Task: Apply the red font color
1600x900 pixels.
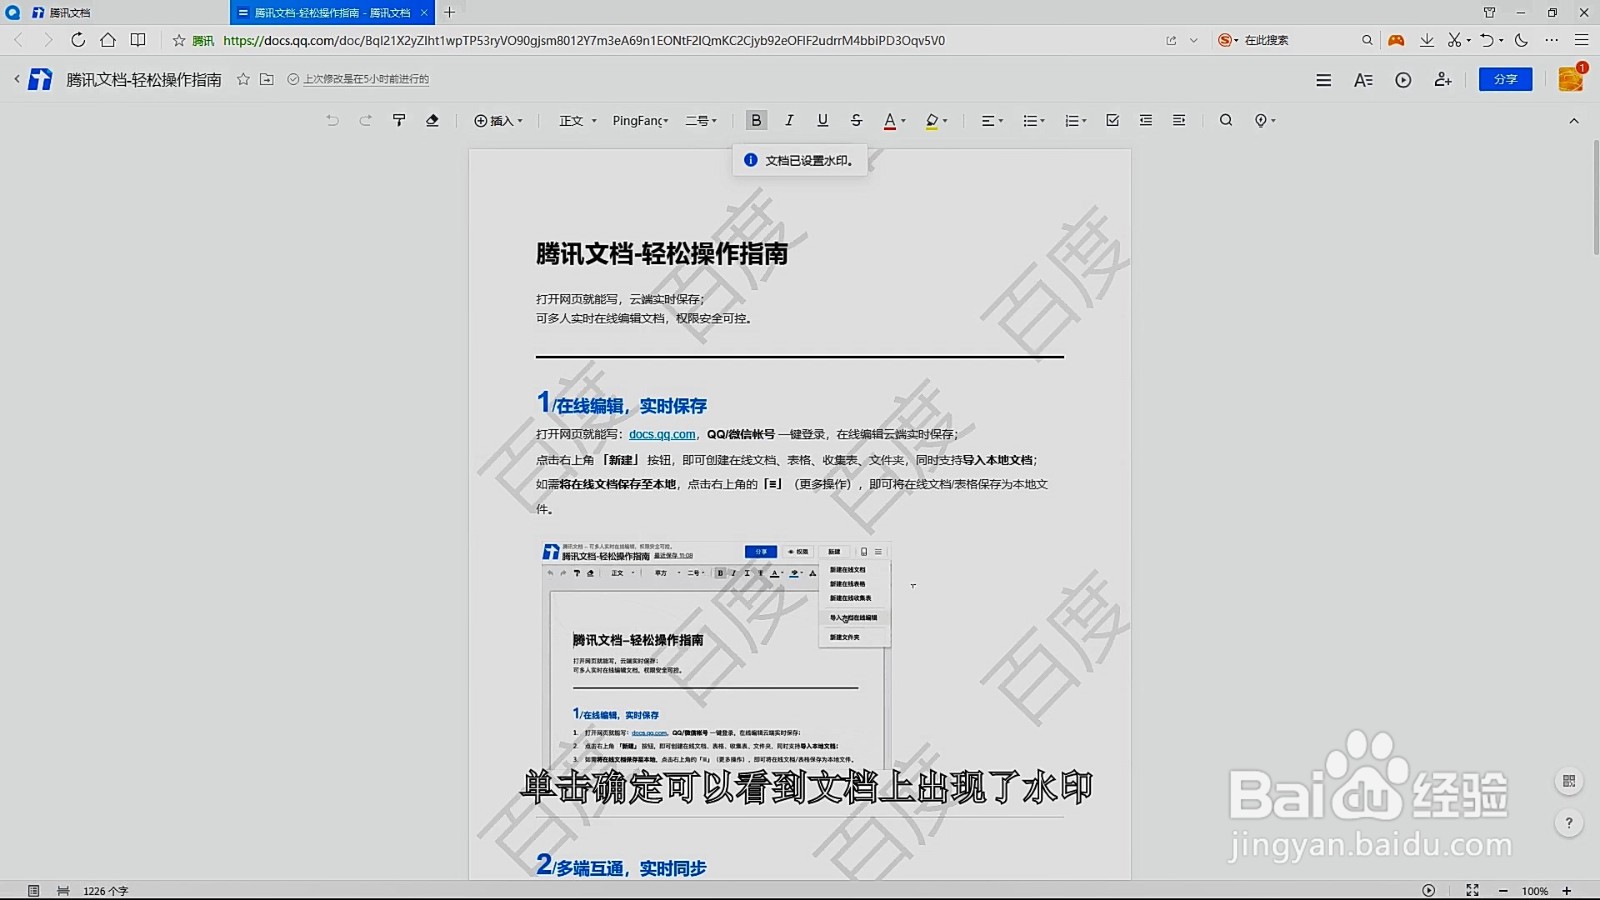Action: 889,121
